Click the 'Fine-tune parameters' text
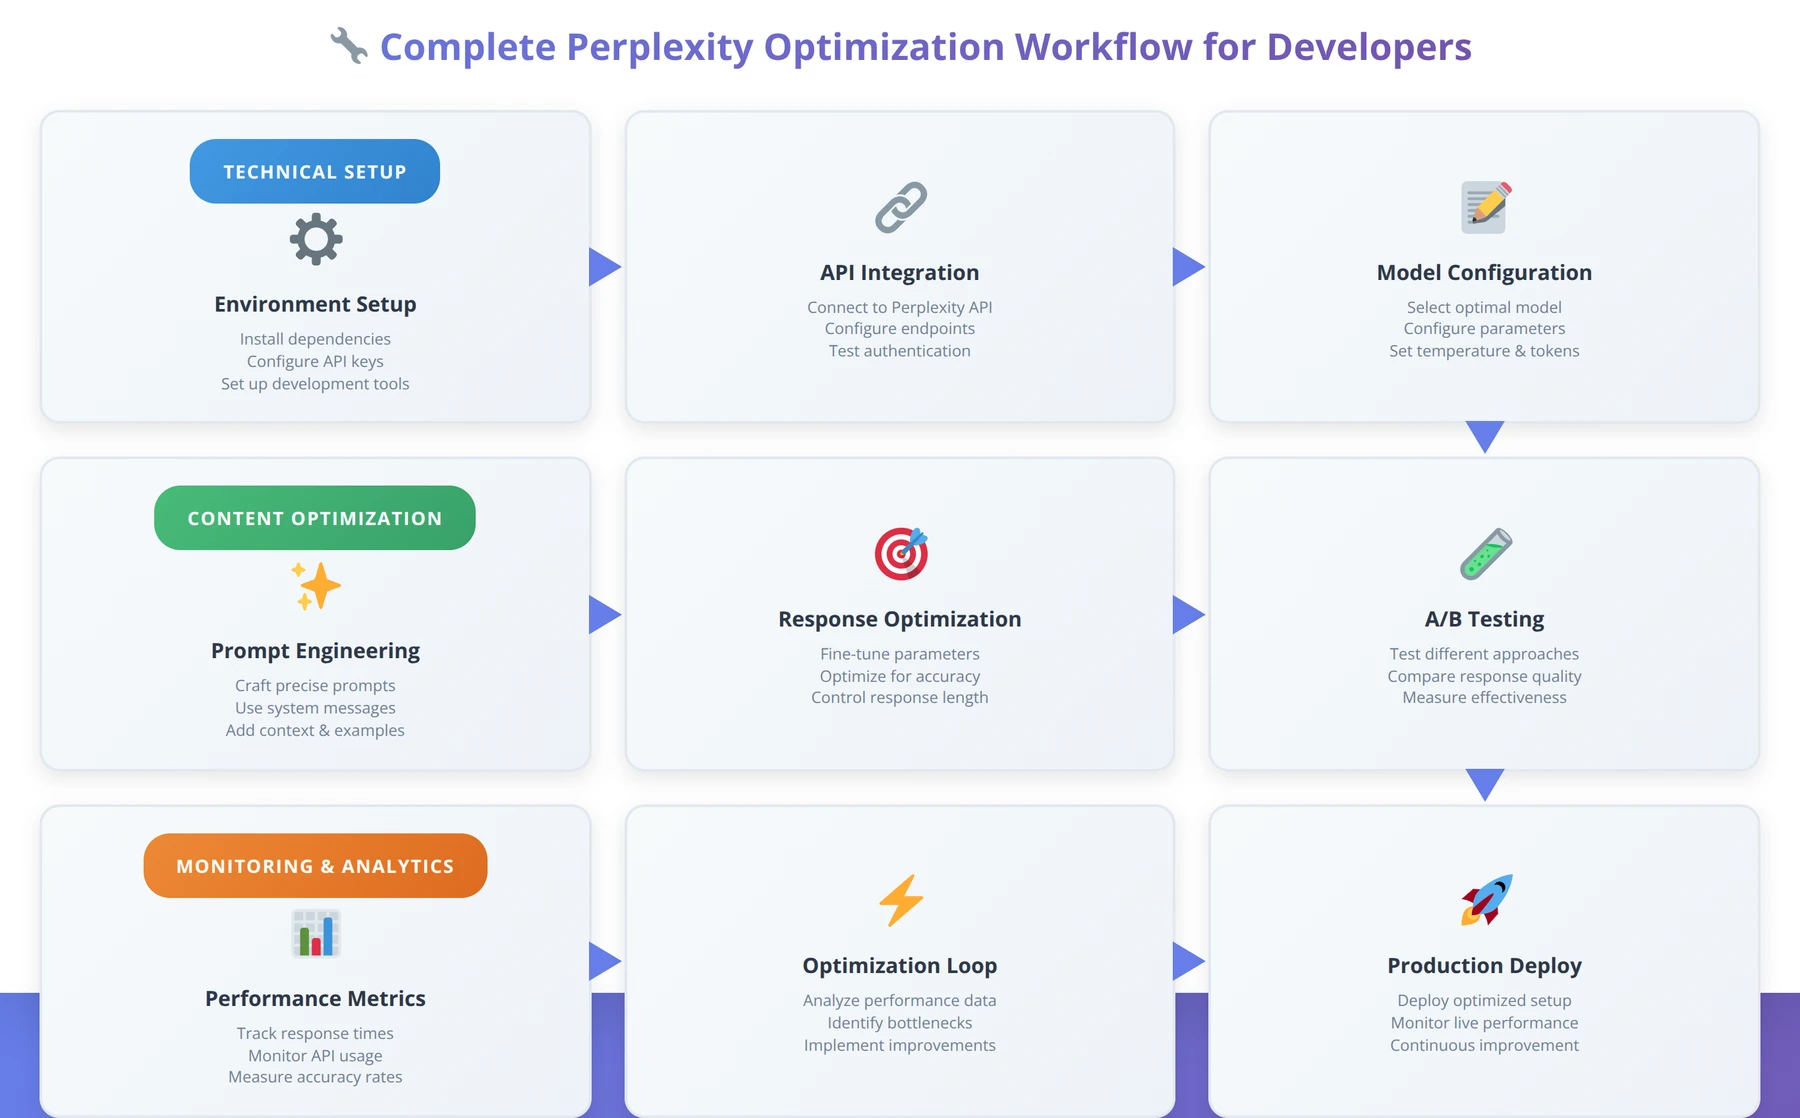This screenshot has height=1118, width=1800. tap(900, 653)
